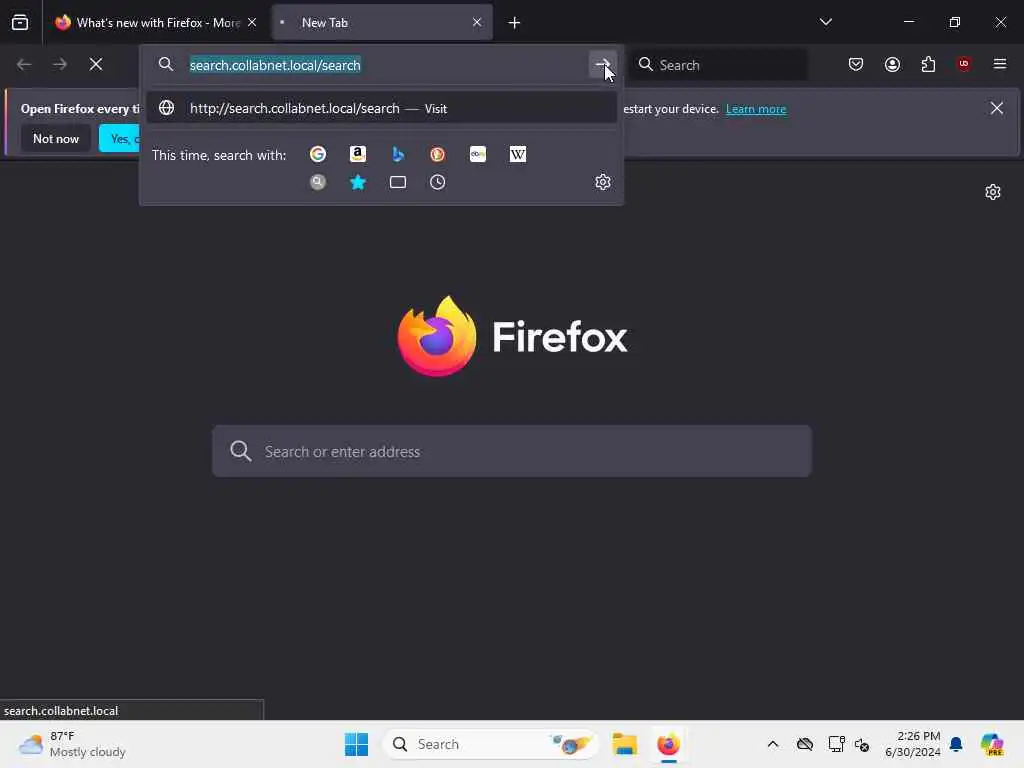Close the New Tab tab
This screenshot has width=1024, height=768.
[477, 23]
